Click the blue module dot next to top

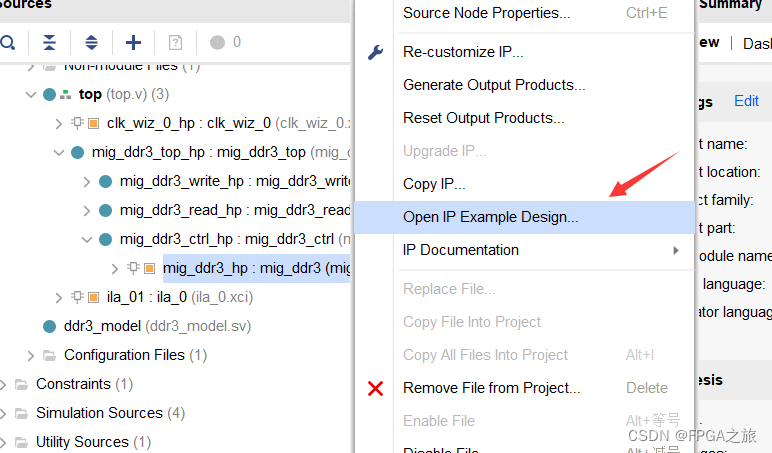point(49,94)
